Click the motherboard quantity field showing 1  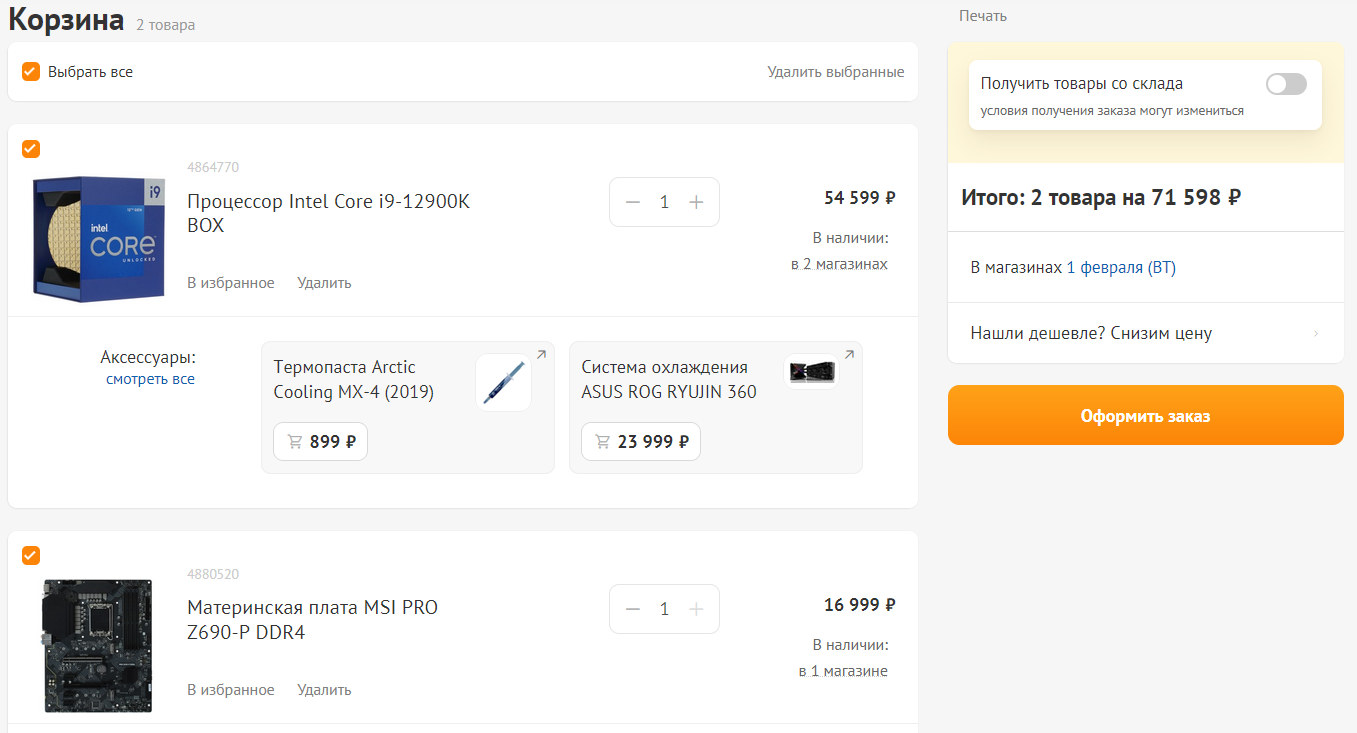click(664, 609)
